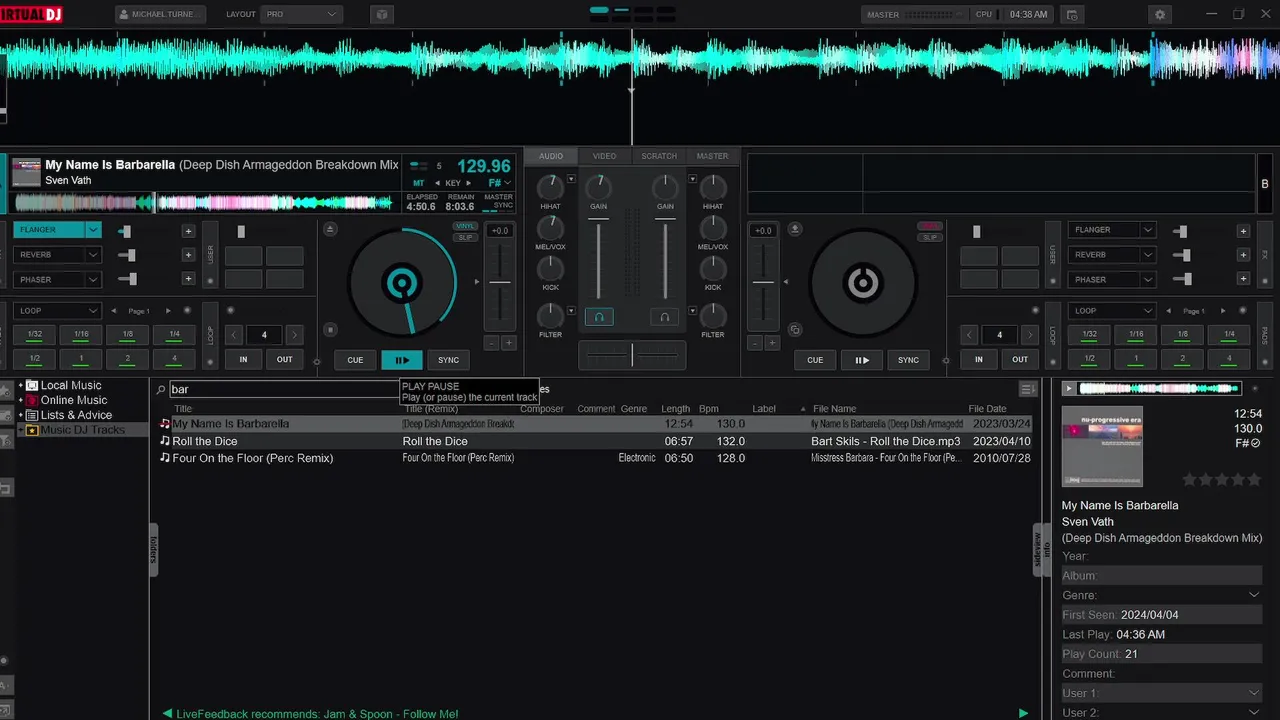This screenshot has width=1280, height=720.
Task: Click the clone deck icon beside right jogwheel
Action: 795,330
